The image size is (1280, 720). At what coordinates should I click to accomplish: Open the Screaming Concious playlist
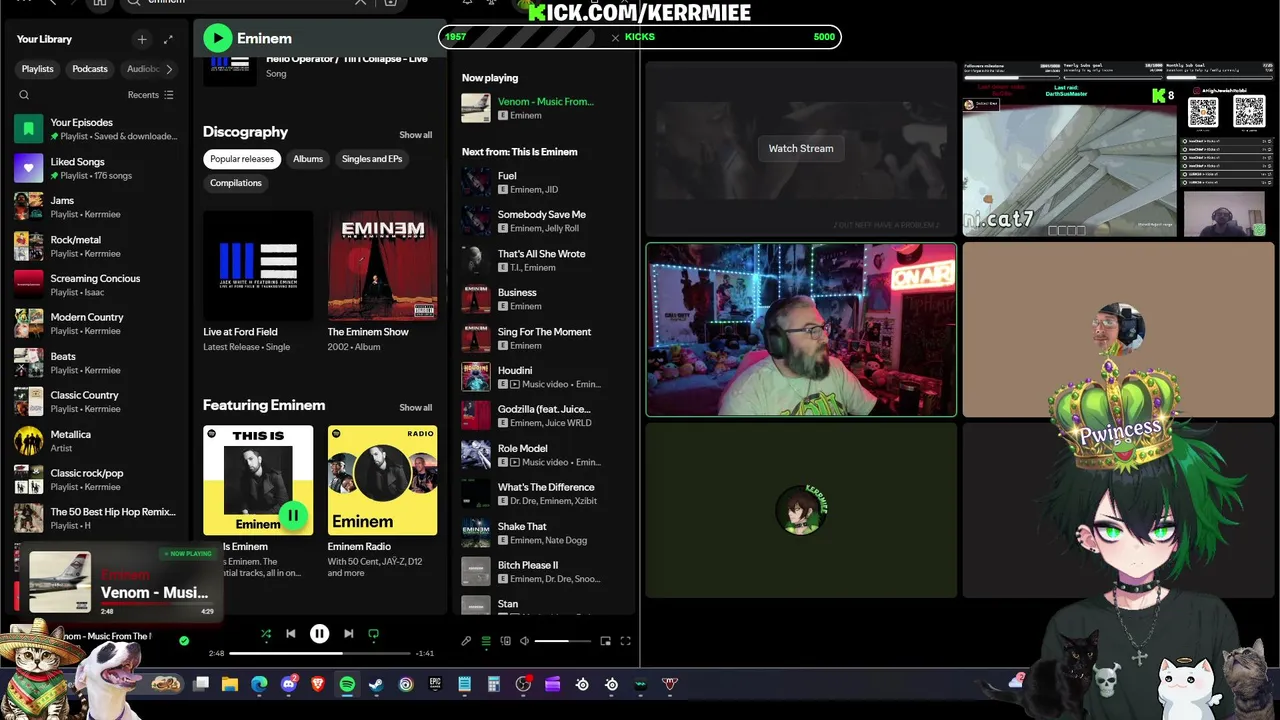click(x=97, y=285)
